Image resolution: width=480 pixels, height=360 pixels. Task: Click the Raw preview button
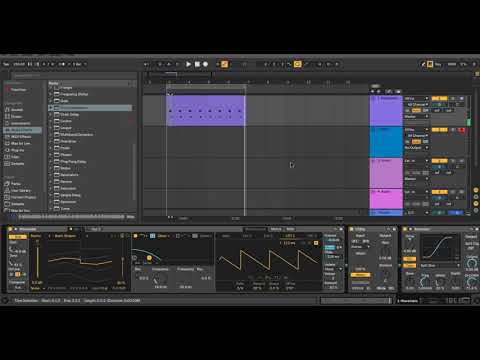(130, 217)
